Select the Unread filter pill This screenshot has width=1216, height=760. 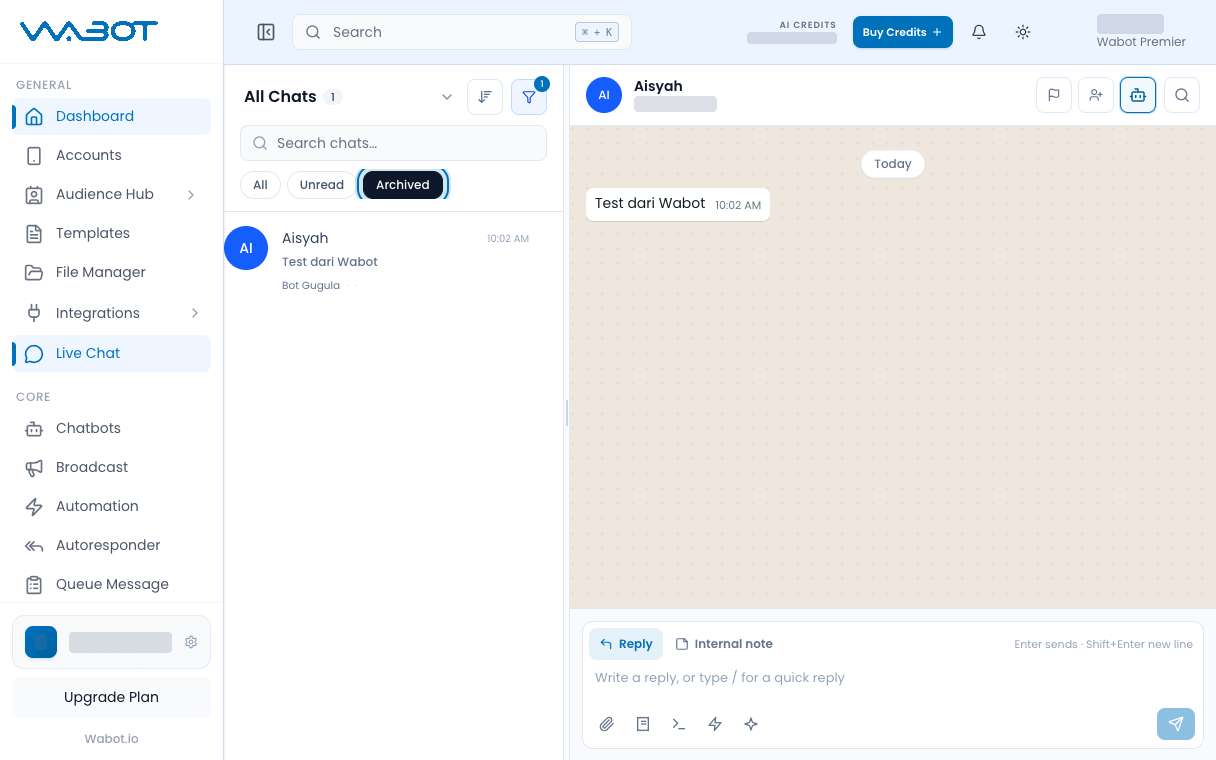pyautogui.click(x=321, y=185)
